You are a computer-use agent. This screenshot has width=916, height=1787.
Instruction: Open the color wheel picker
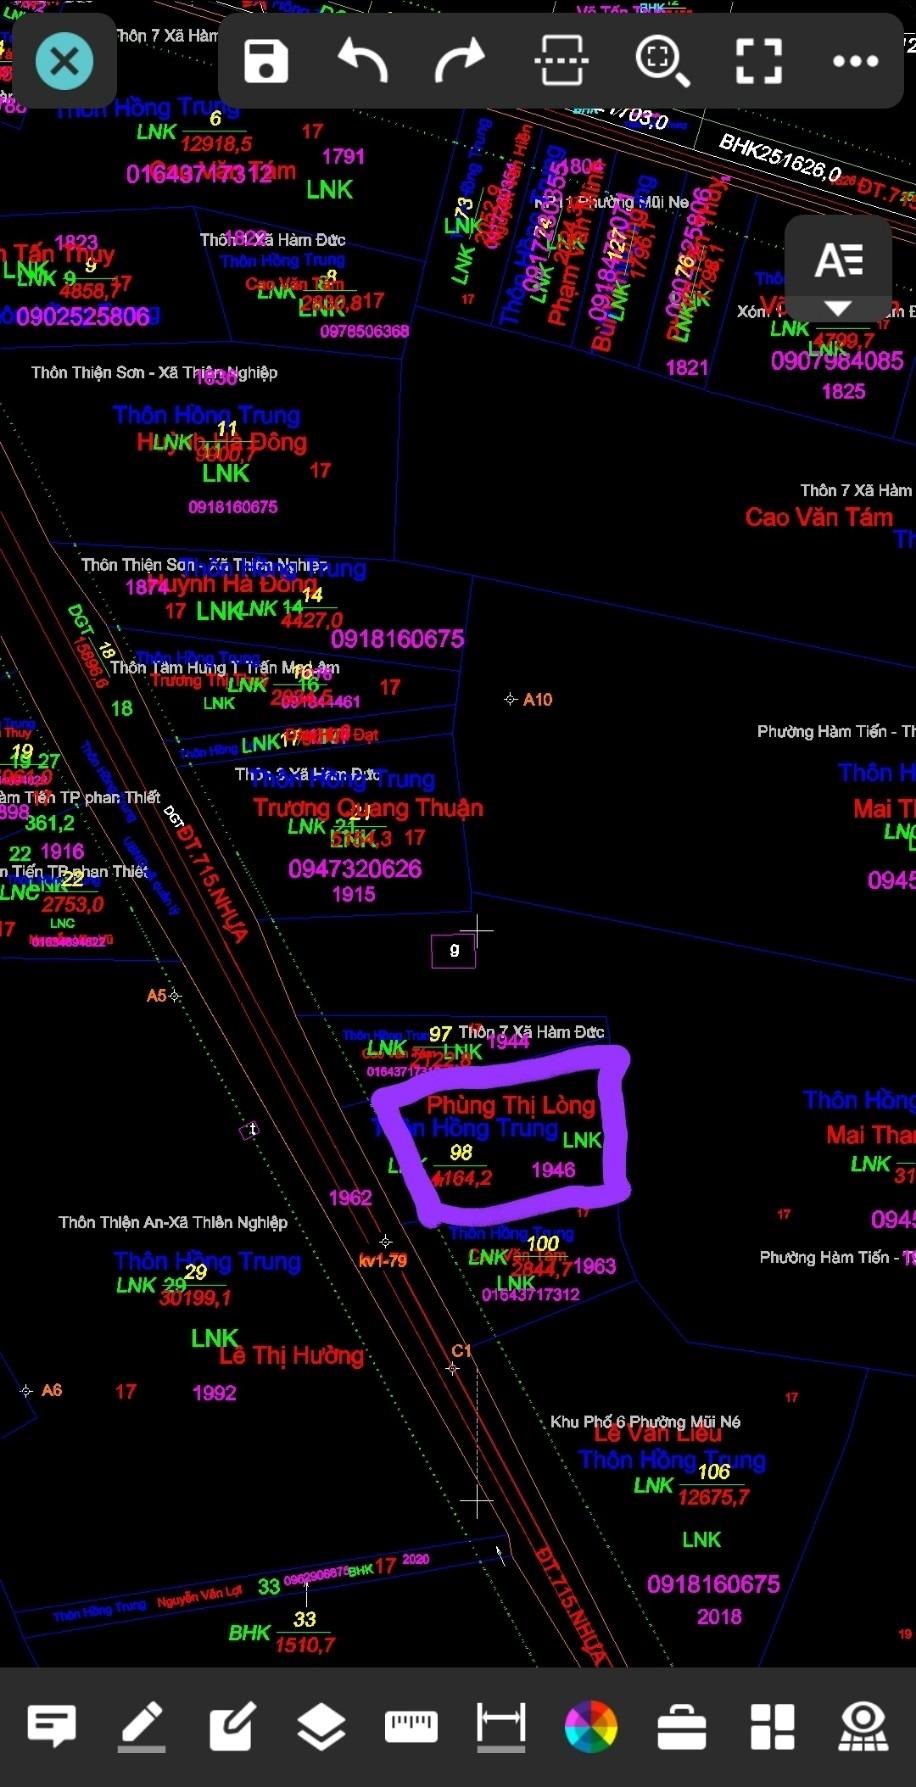(591, 1725)
